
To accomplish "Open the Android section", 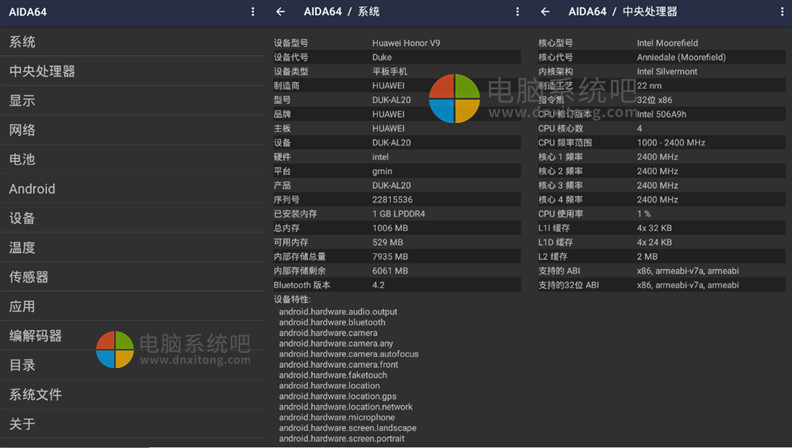I will pyautogui.click(x=132, y=189).
